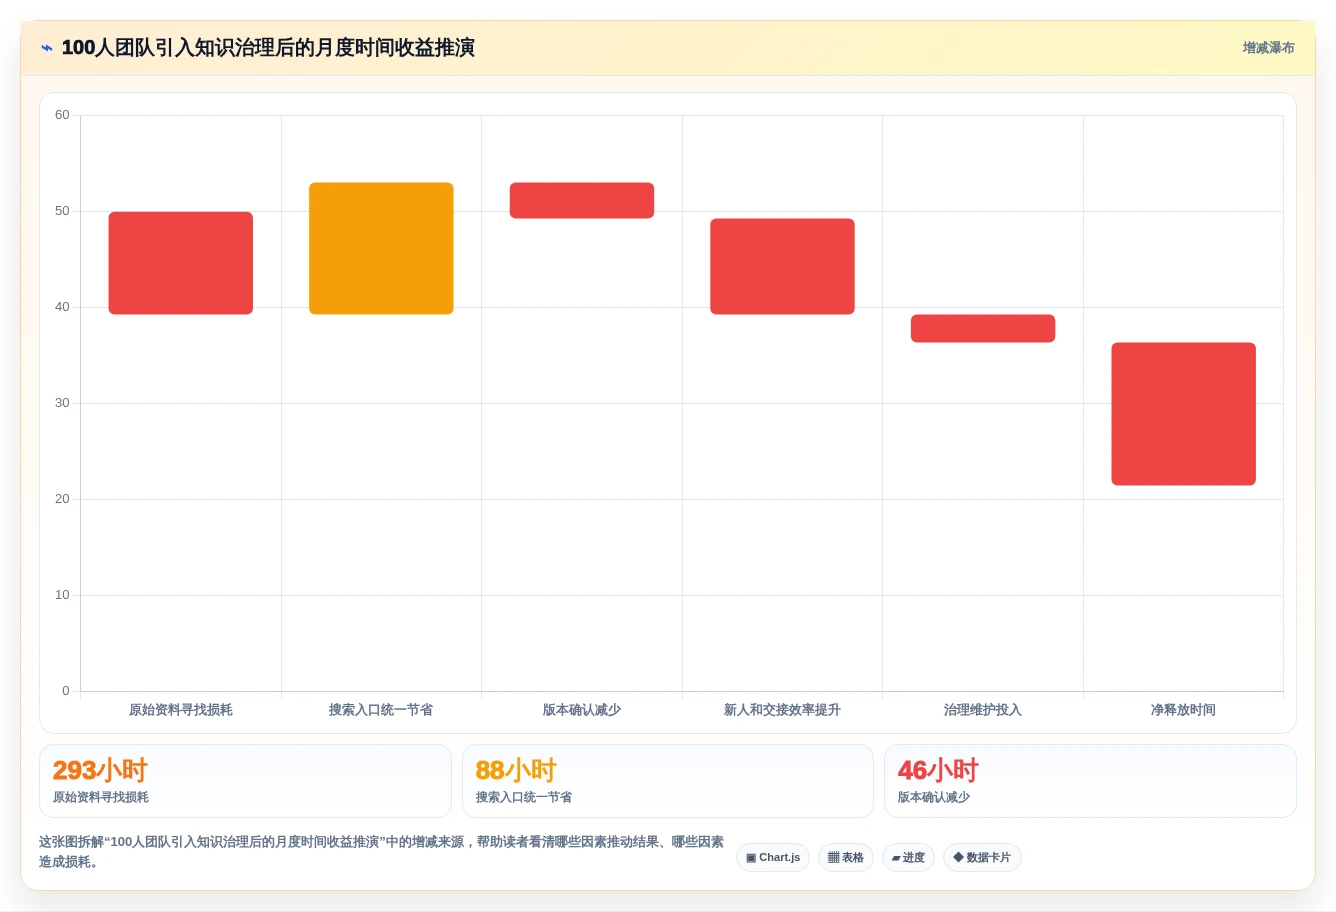Click the y-axis value 50
Viewport: 1336px width, 912px height.
62,211
